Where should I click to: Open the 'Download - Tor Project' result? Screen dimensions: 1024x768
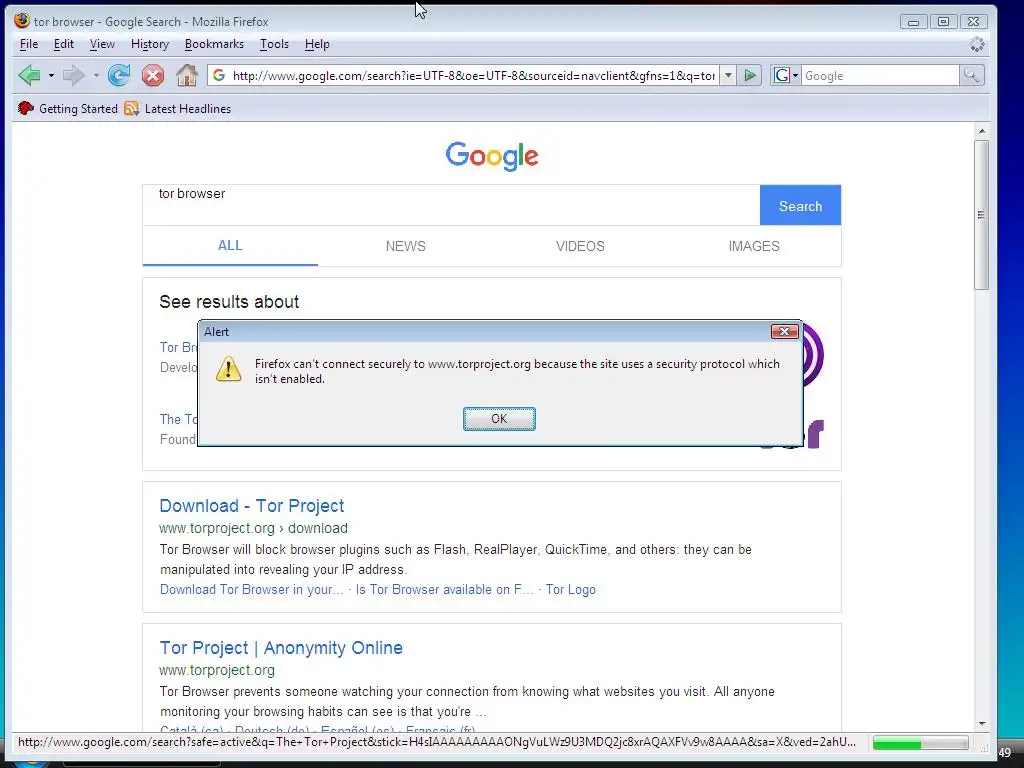251,505
